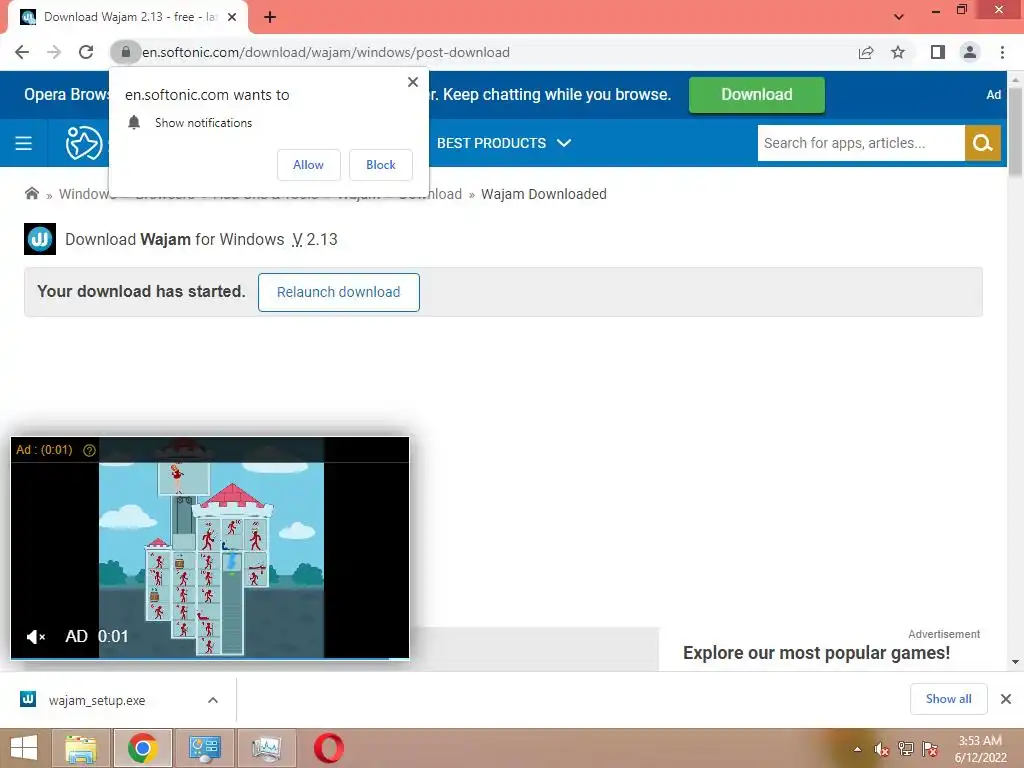Click the muted volume tray icon
Image resolution: width=1024 pixels, height=768 pixels.
click(x=882, y=749)
